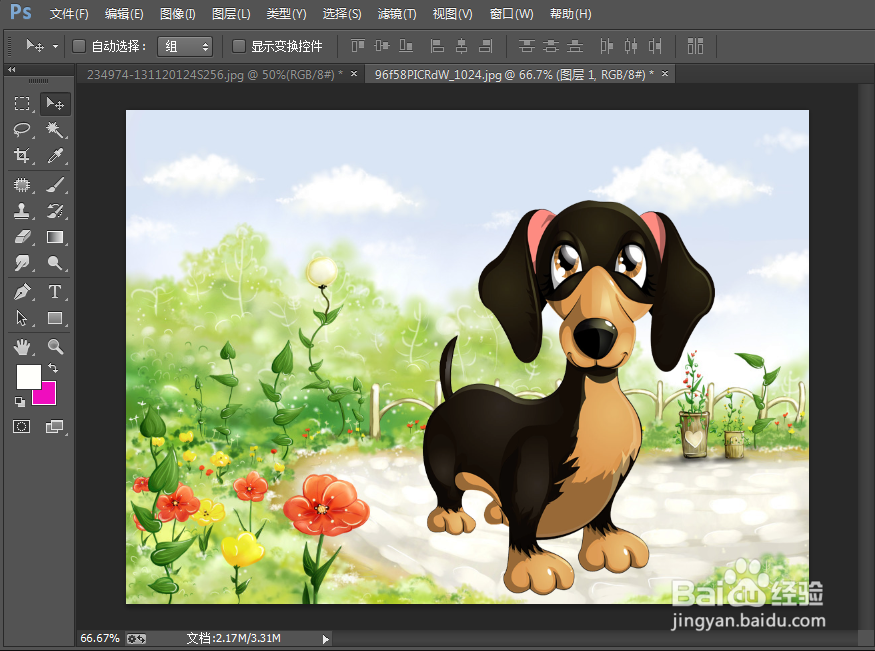Close the 234974-131120124S256.jpg tab
This screenshot has height=651, width=875.
coord(354,74)
